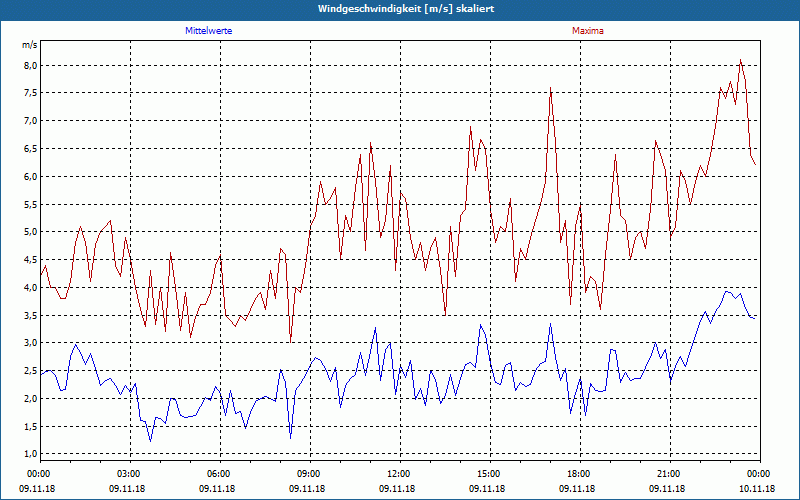Click the 18:00 time axis label
The width and height of the screenshot is (800, 500).
581,474
